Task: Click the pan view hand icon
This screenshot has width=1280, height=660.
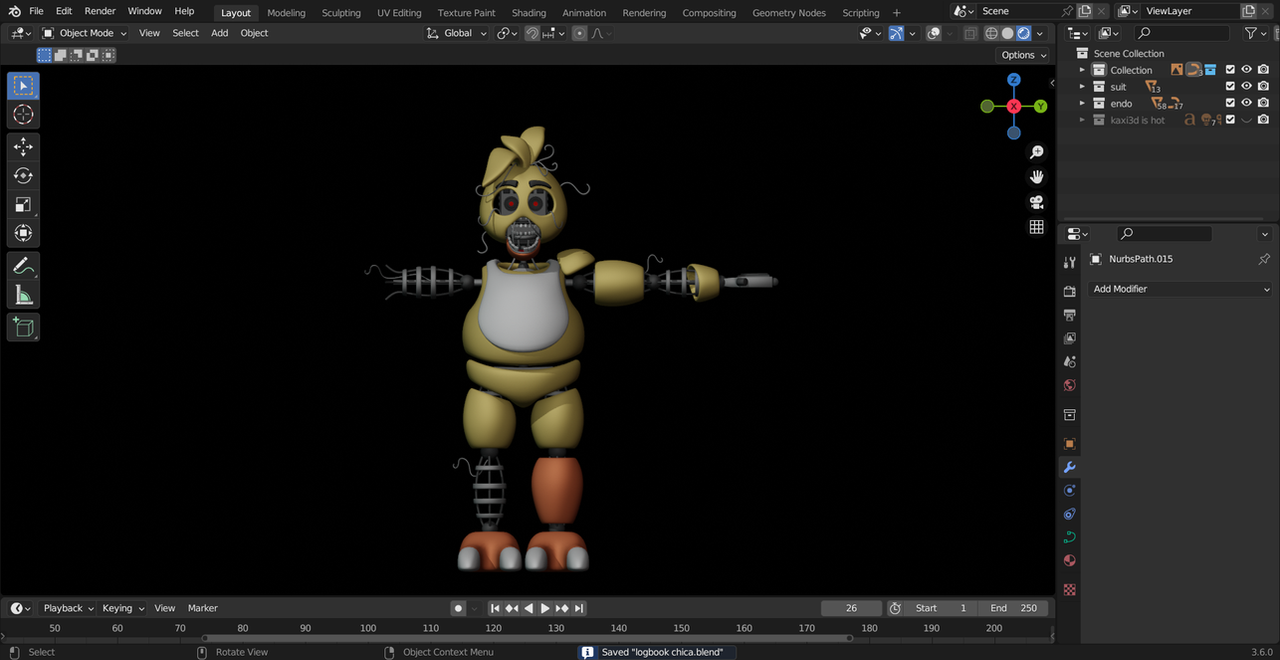Action: pos(1037,177)
